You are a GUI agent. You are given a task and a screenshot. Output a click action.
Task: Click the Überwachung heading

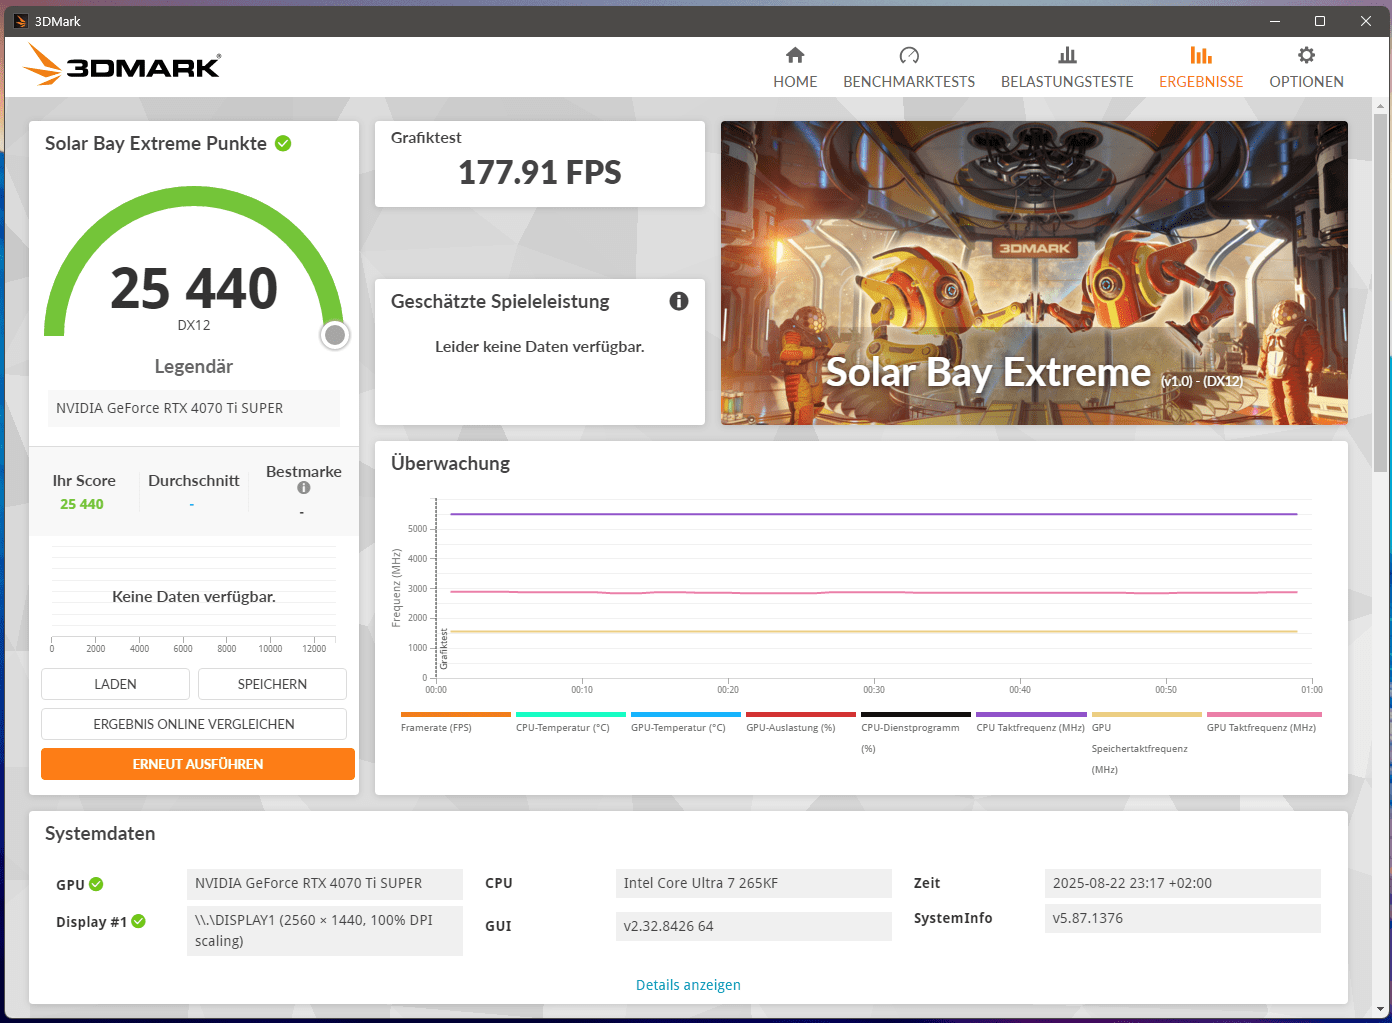[x=450, y=463]
